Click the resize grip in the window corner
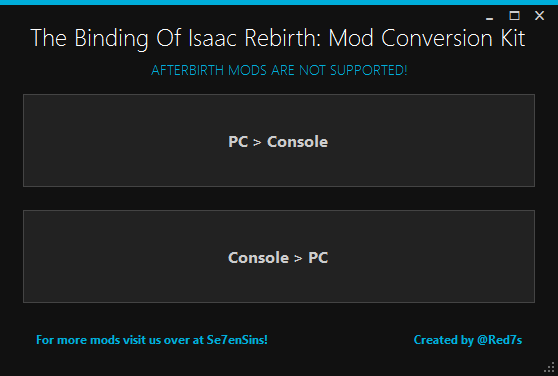The image size is (558, 376). 550,367
